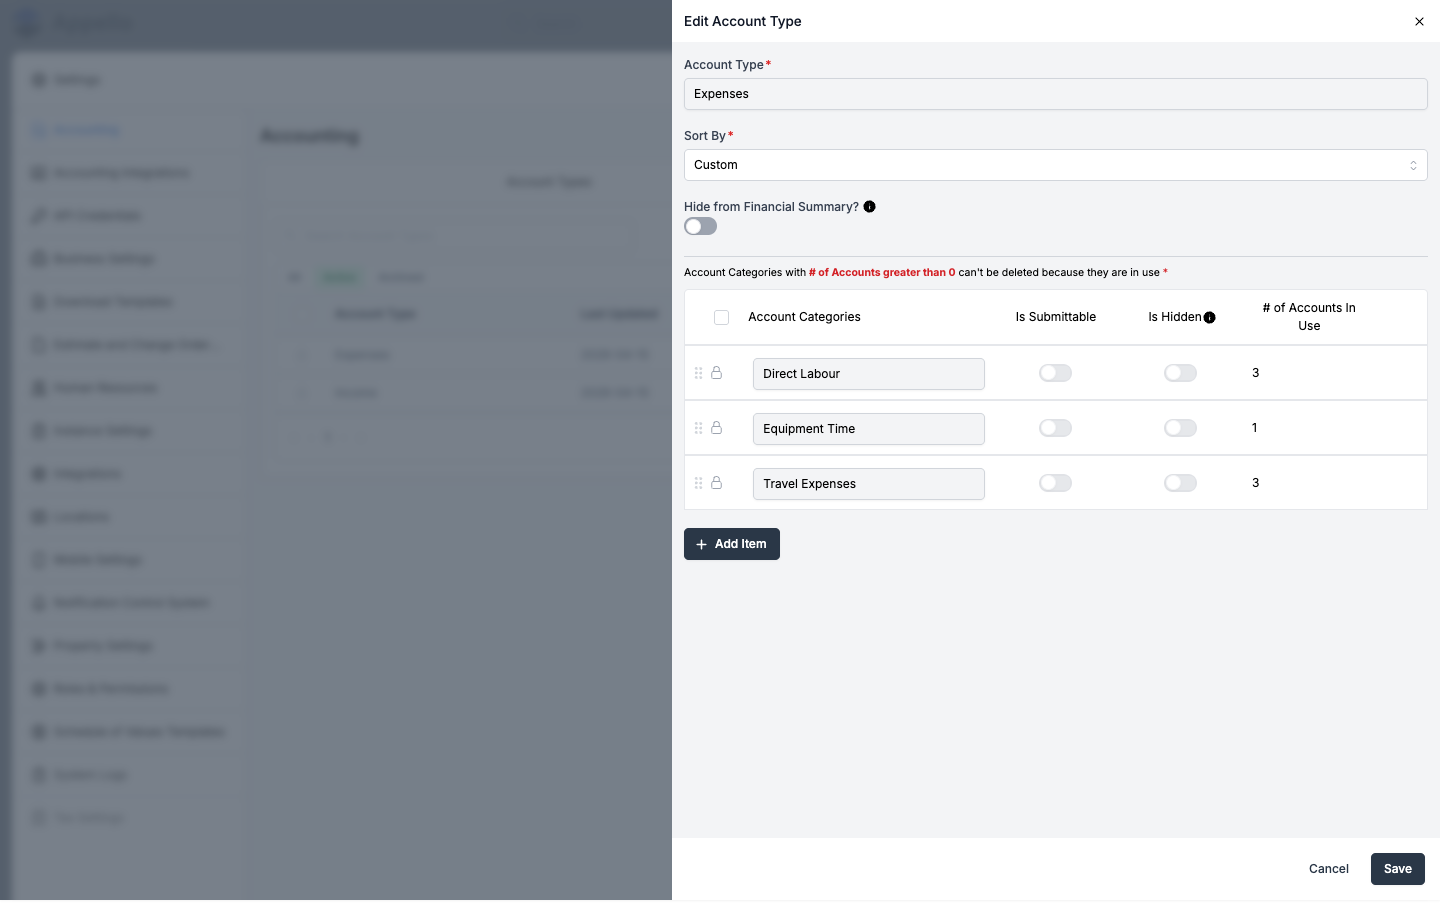This screenshot has width=1440, height=918.
Task: Close the Edit Account Type panel
Action: [1419, 21]
